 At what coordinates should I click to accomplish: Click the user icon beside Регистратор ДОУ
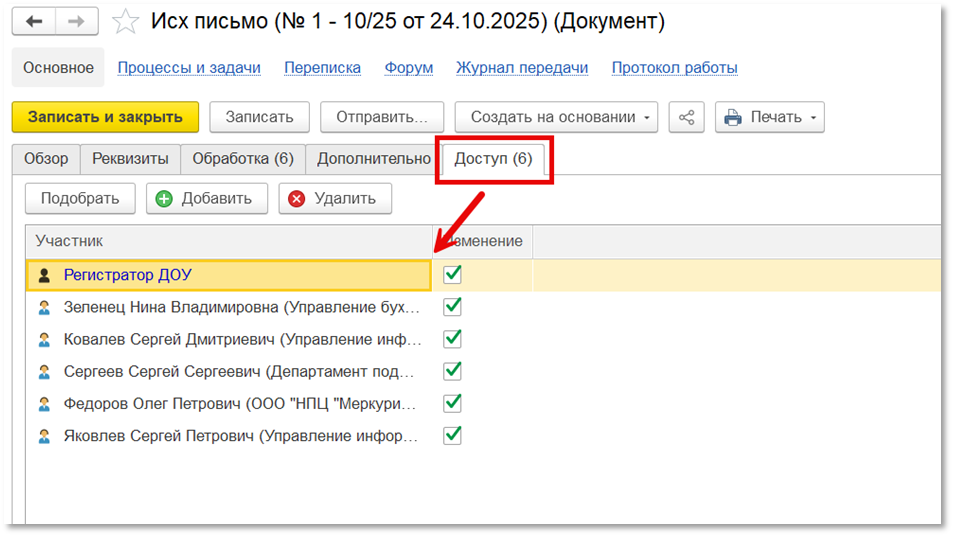(x=44, y=275)
